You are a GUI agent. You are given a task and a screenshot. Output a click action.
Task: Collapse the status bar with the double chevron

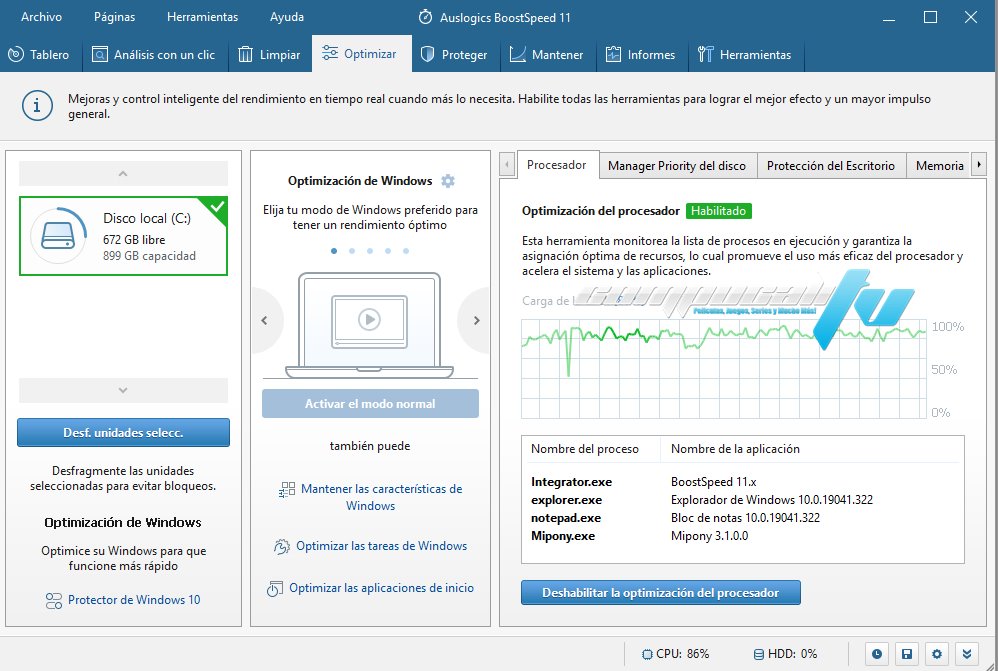pyautogui.click(x=966, y=653)
